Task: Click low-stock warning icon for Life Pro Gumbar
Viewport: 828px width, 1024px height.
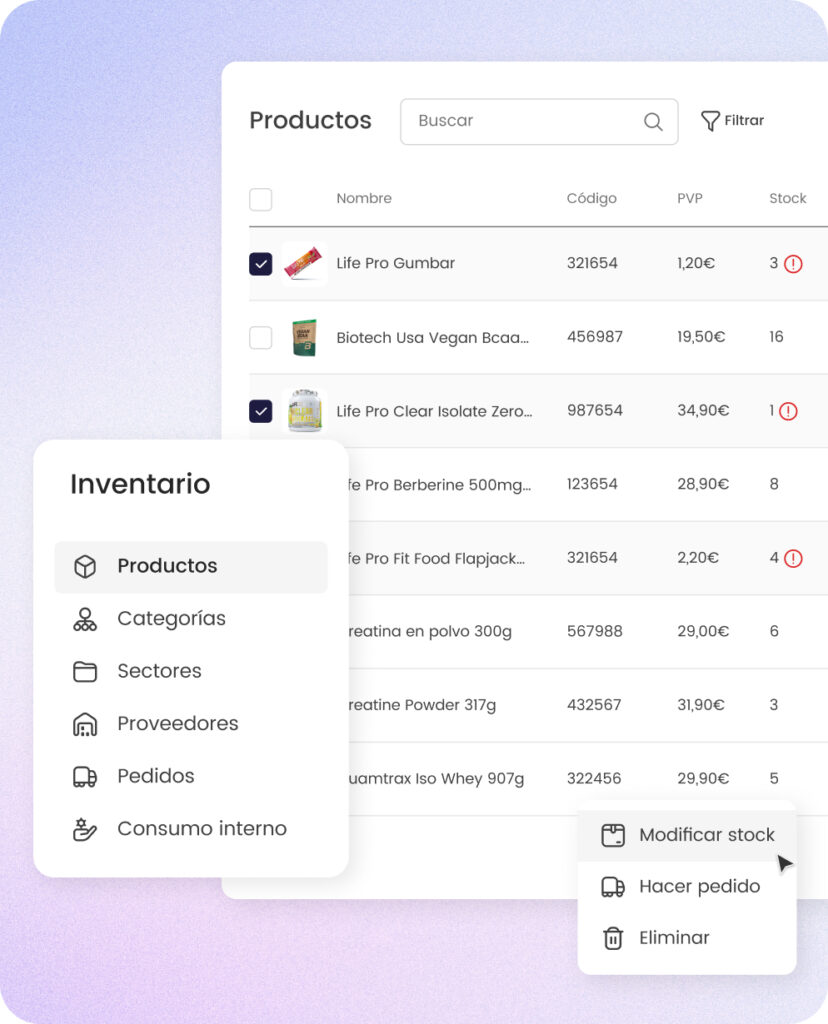Action: point(793,264)
